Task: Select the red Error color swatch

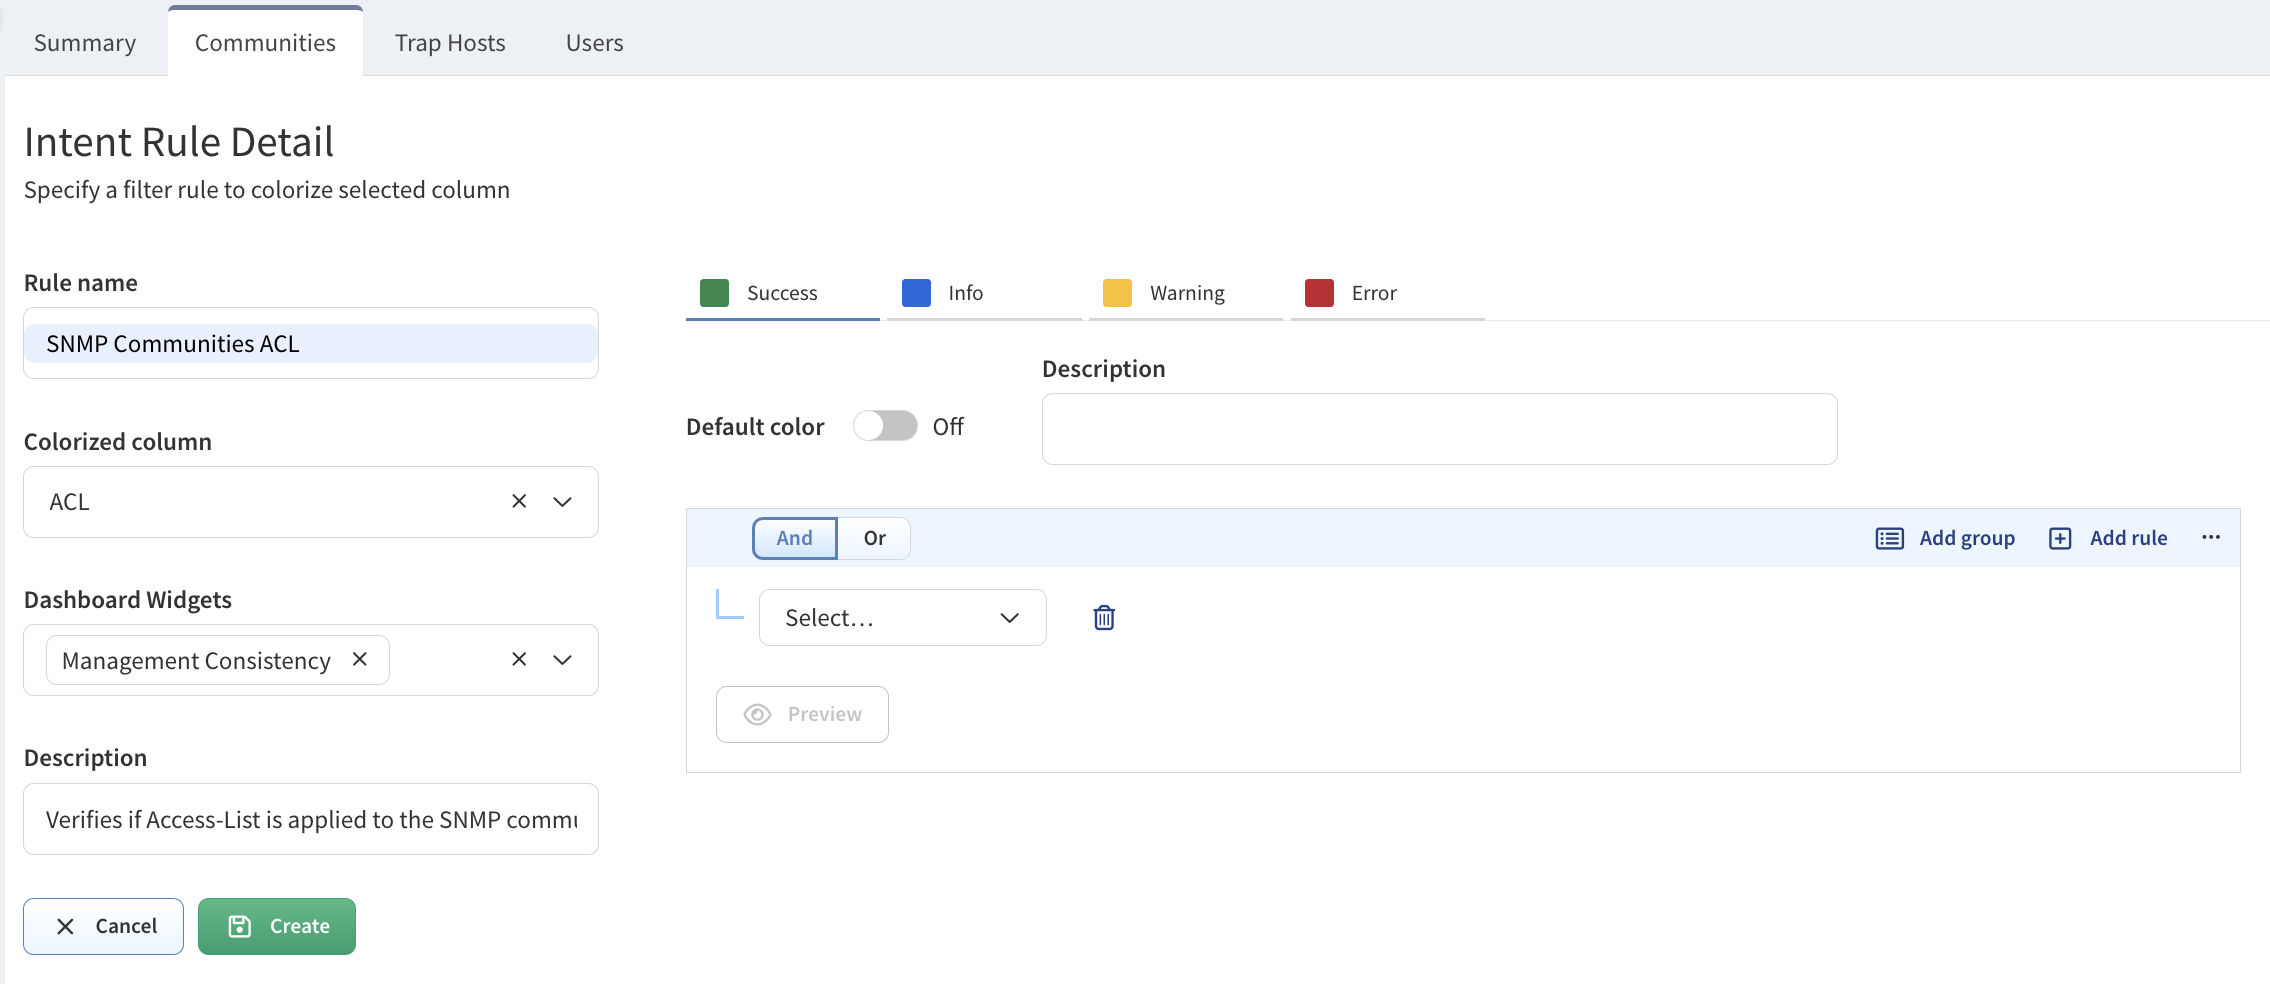Action: [1319, 293]
